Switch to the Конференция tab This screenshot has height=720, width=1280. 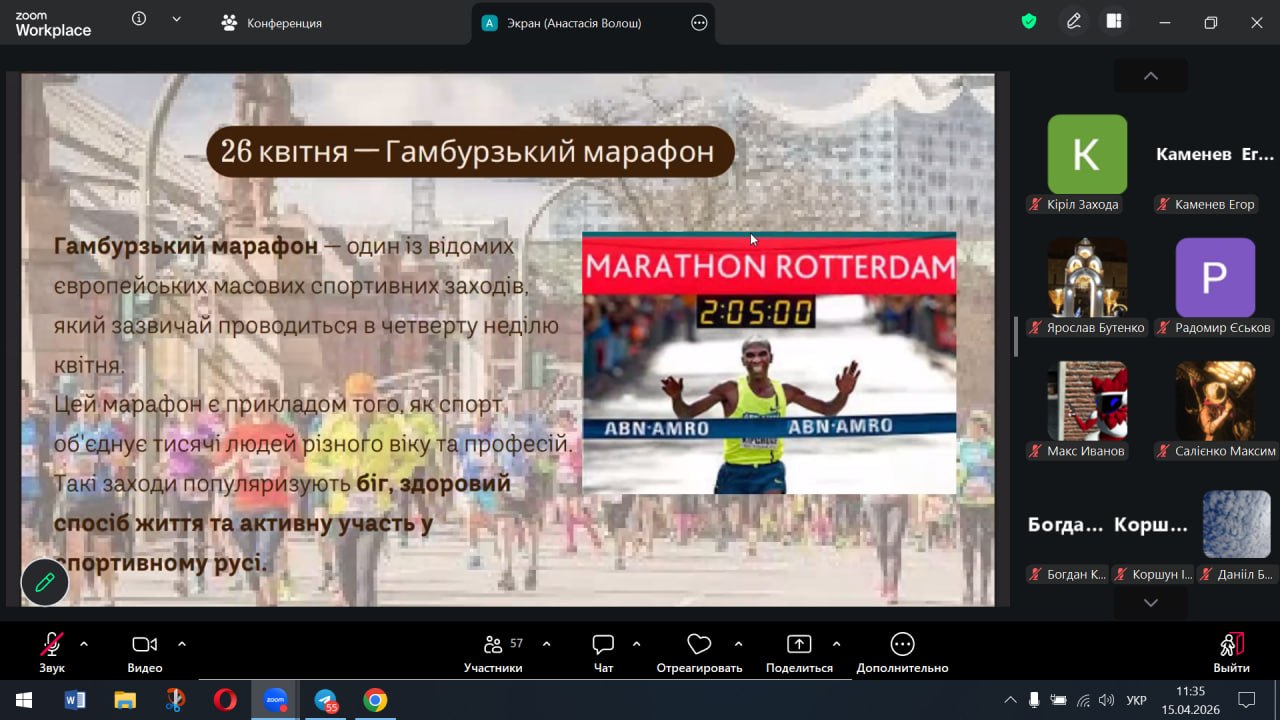[x=272, y=23]
